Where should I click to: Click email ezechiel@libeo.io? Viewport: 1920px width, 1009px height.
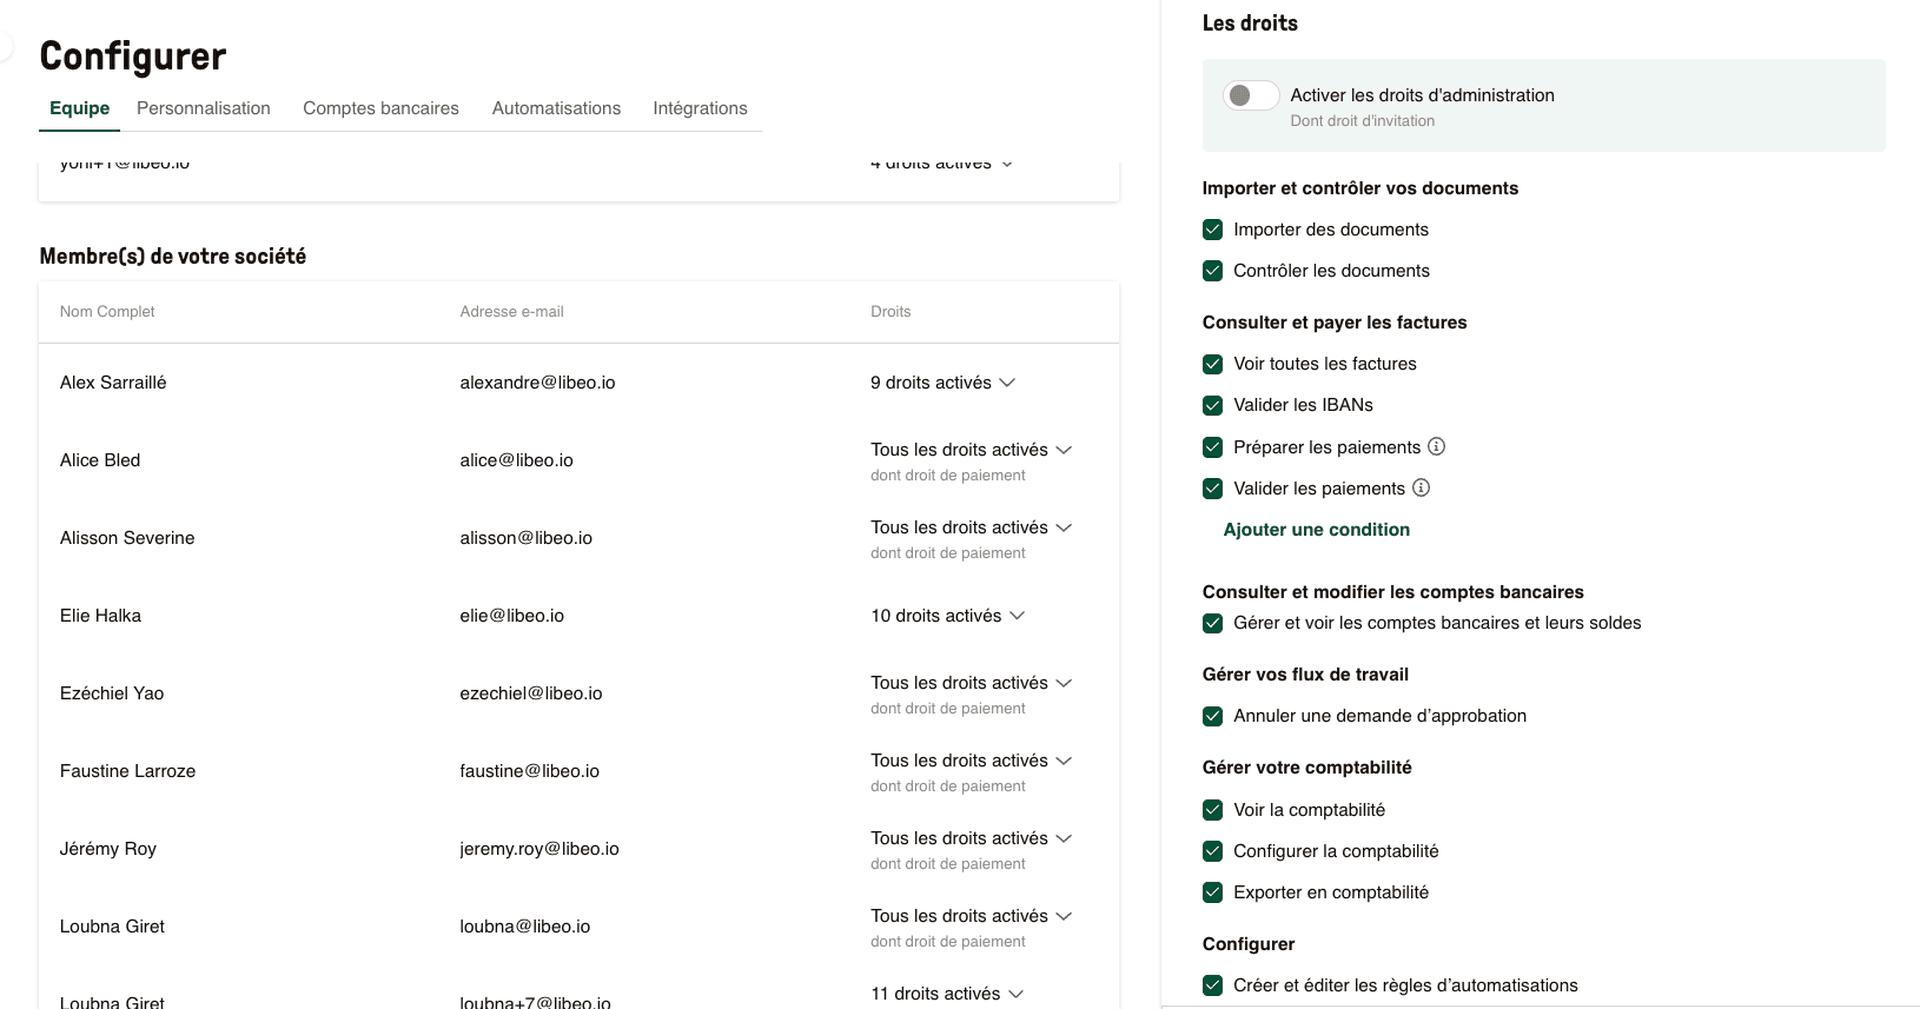point(531,693)
